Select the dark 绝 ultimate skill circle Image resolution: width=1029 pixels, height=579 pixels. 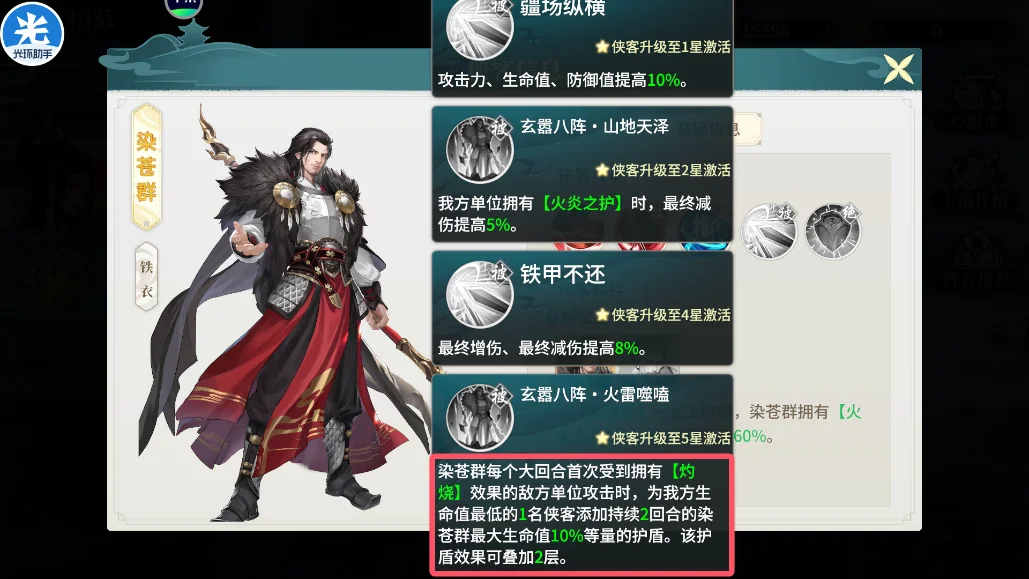coord(833,230)
